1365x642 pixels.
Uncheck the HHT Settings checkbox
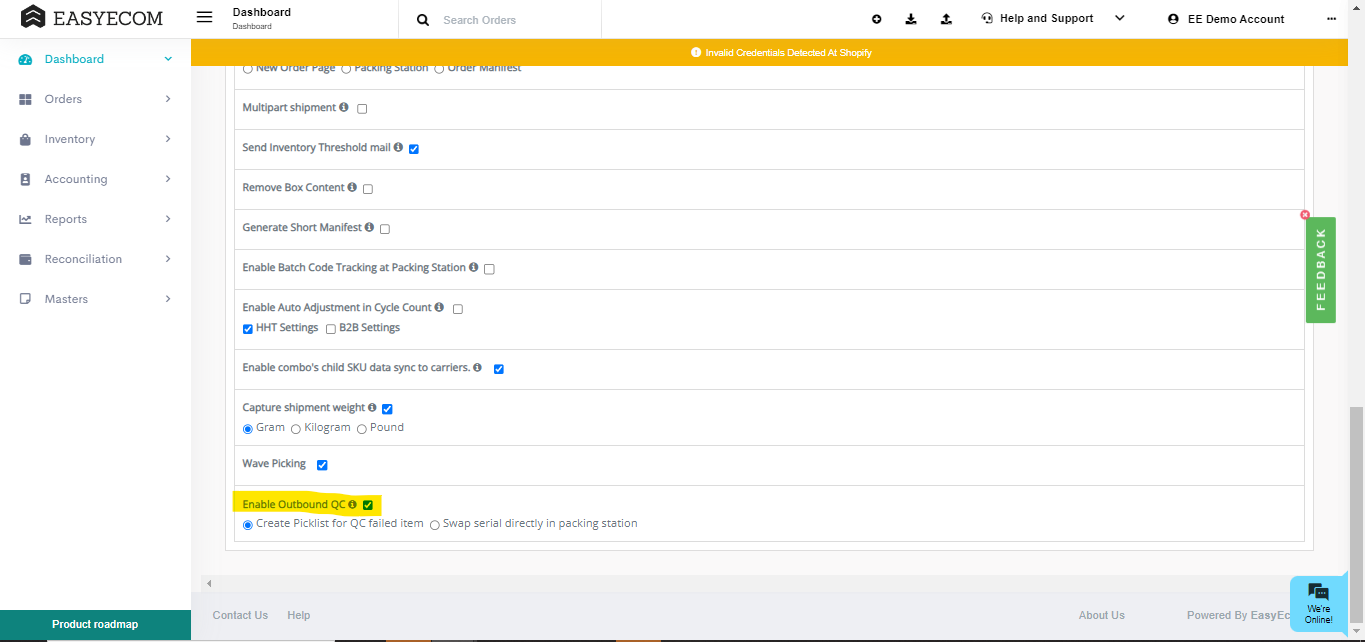(x=248, y=329)
